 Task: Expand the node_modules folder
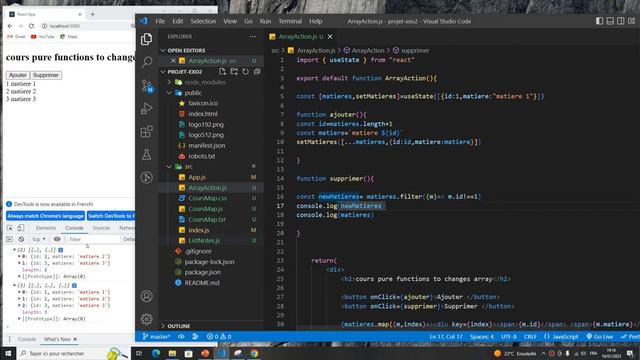click(204, 82)
